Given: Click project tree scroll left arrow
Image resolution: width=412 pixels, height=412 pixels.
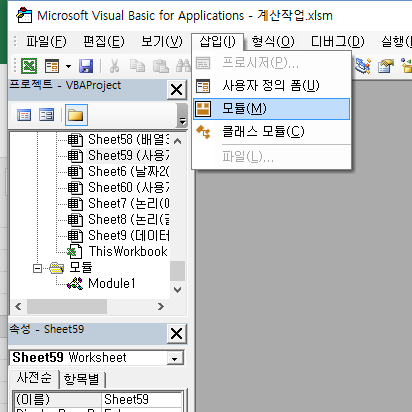Looking at the screenshot, I should [x=18, y=306].
